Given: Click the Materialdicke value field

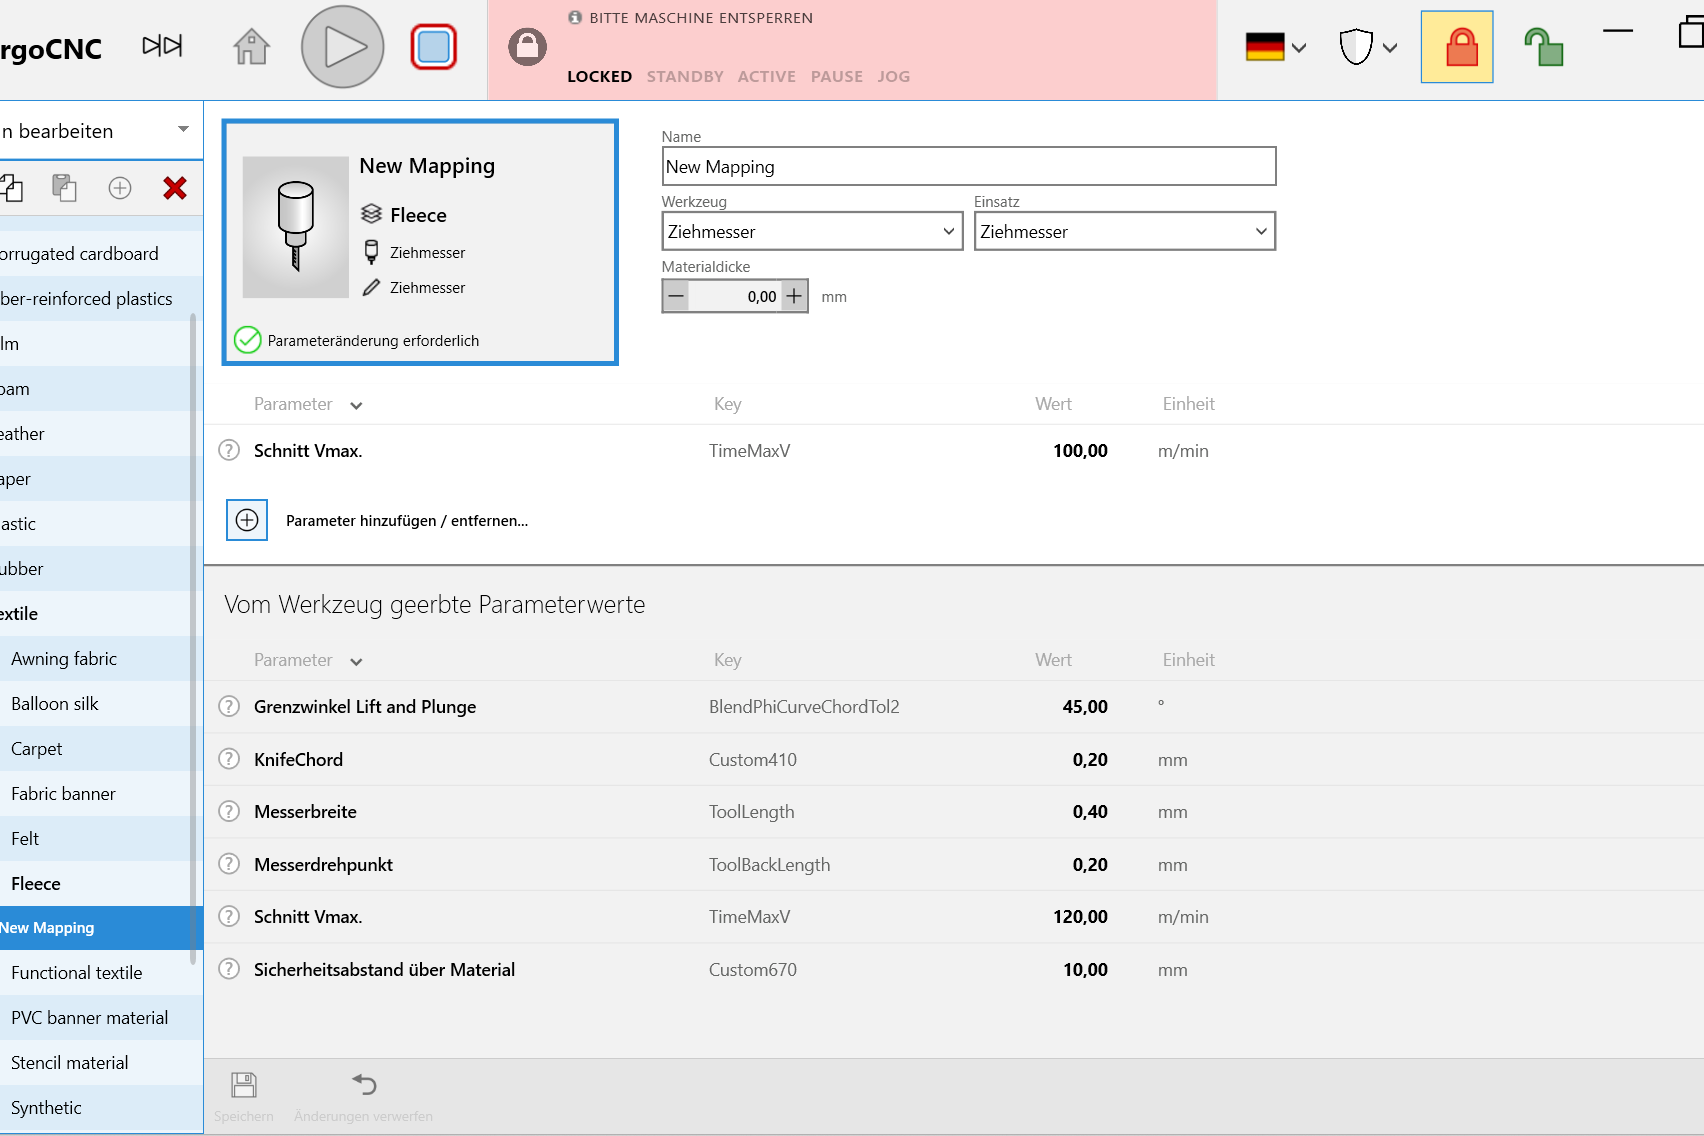Looking at the screenshot, I should tap(735, 296).
